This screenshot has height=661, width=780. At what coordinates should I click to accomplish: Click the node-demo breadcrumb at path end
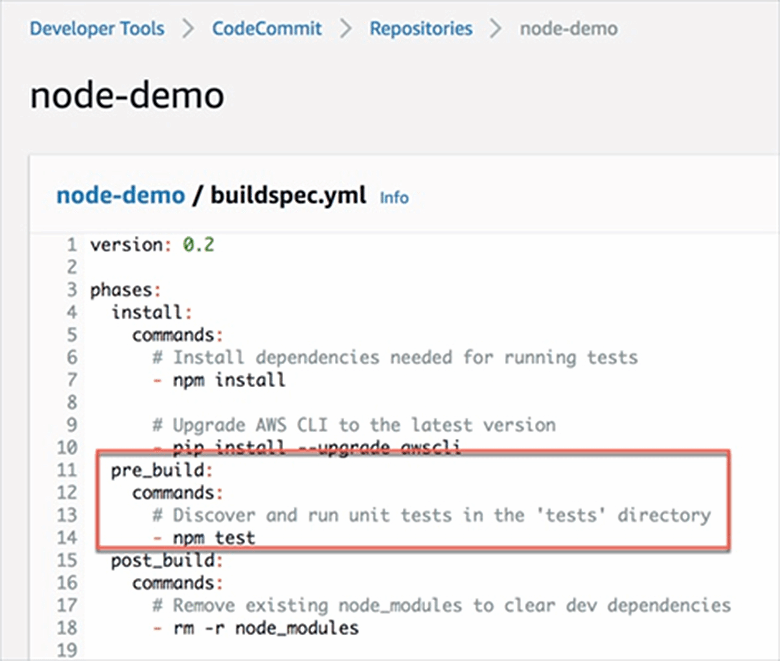[568, 28]
